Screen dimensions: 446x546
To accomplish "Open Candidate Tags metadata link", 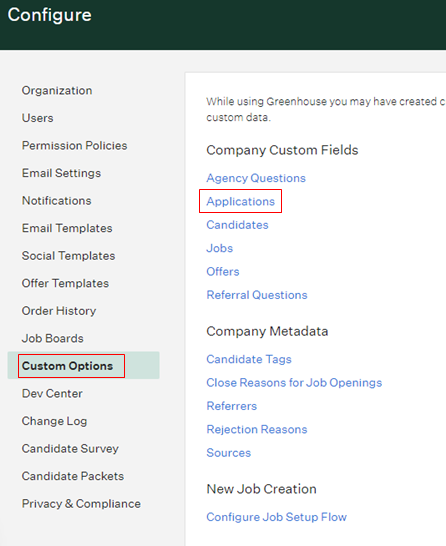I will tap(249, 359).
